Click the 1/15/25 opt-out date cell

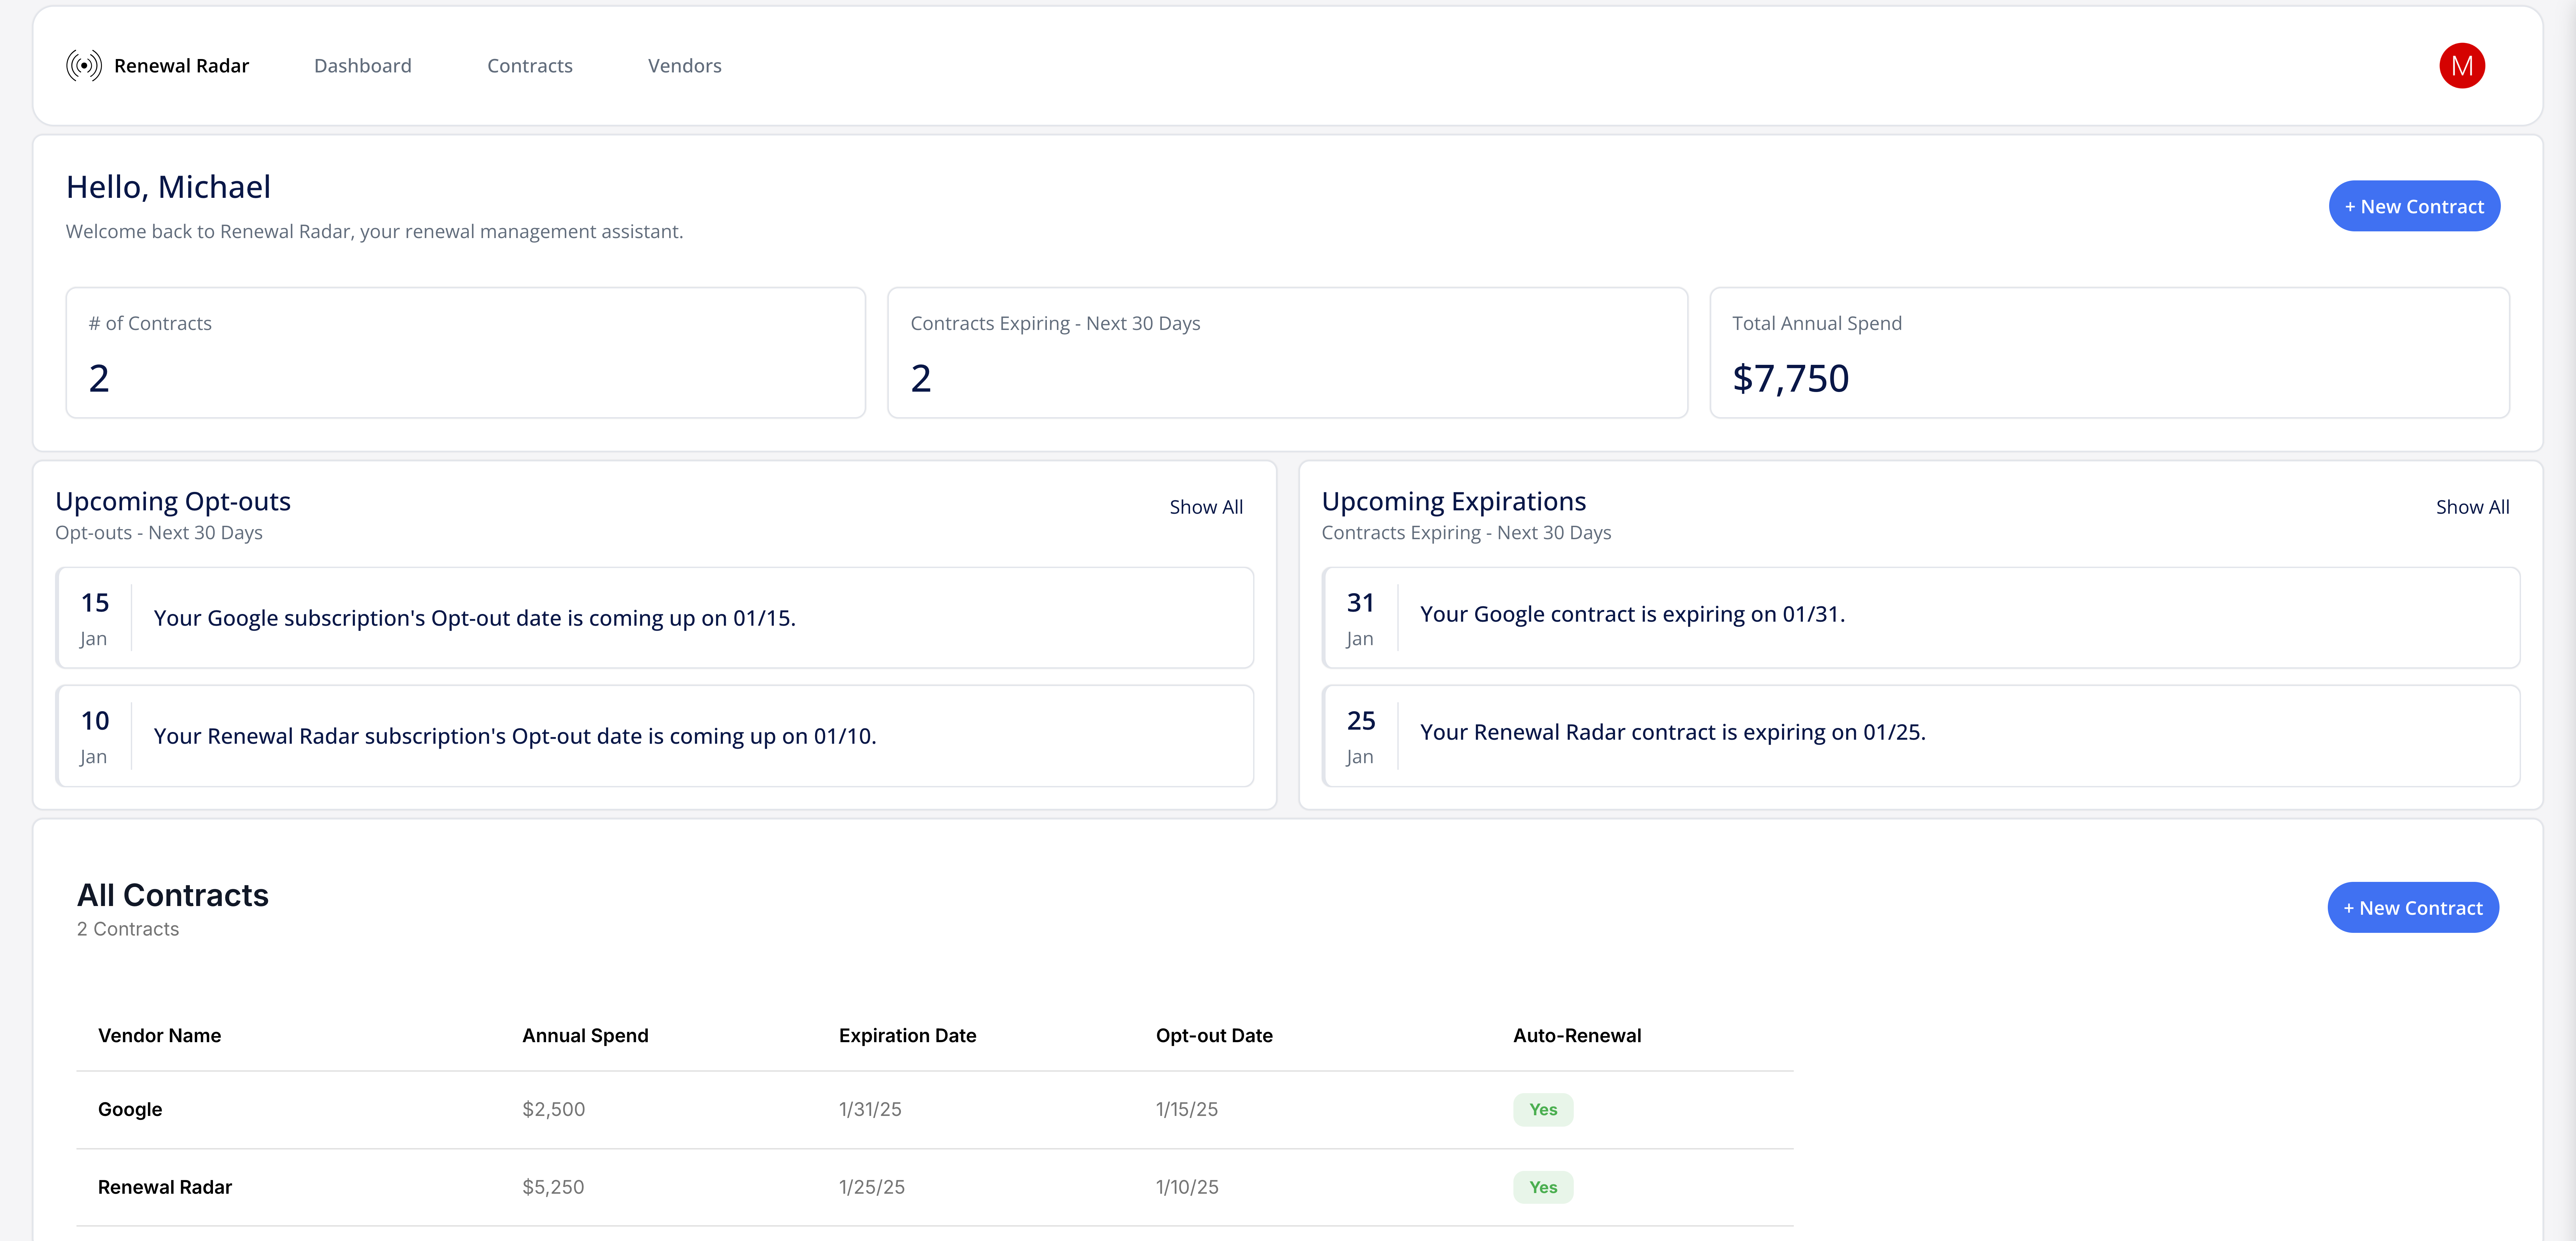click(1187, 1110)
